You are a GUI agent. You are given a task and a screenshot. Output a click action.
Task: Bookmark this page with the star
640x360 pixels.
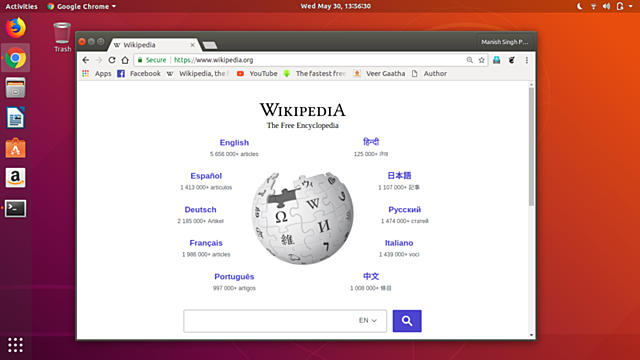pos(482,60)
